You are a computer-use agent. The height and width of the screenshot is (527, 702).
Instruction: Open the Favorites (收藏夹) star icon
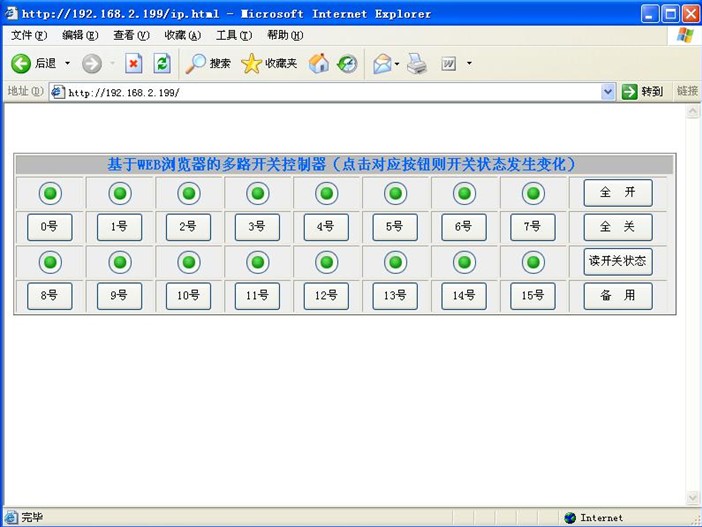click(x=252, y=63)
